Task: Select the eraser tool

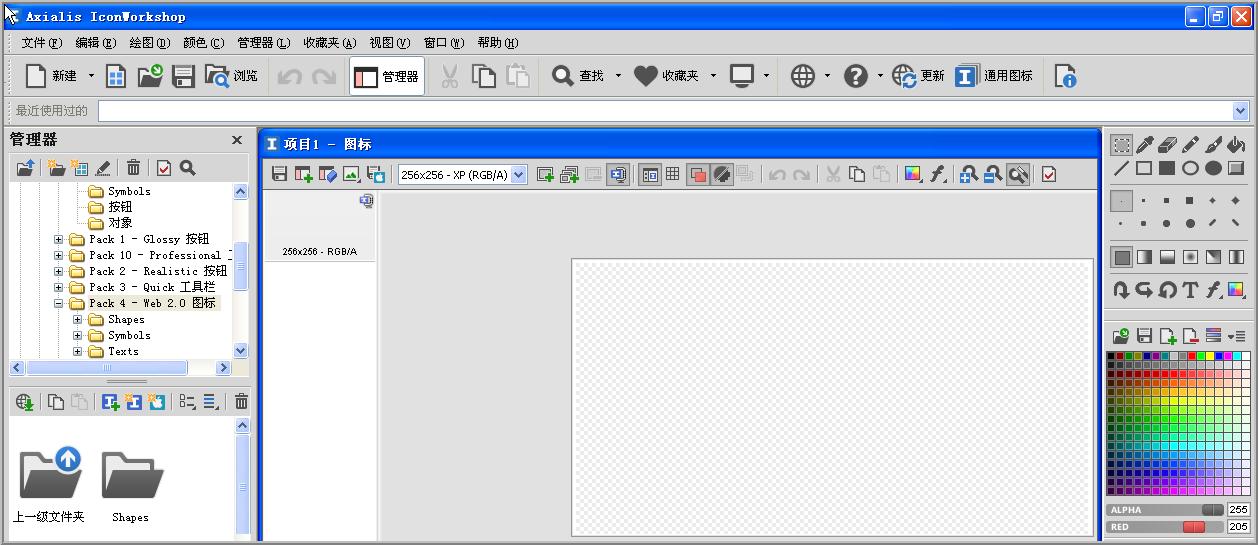Action: [1168, 145]
